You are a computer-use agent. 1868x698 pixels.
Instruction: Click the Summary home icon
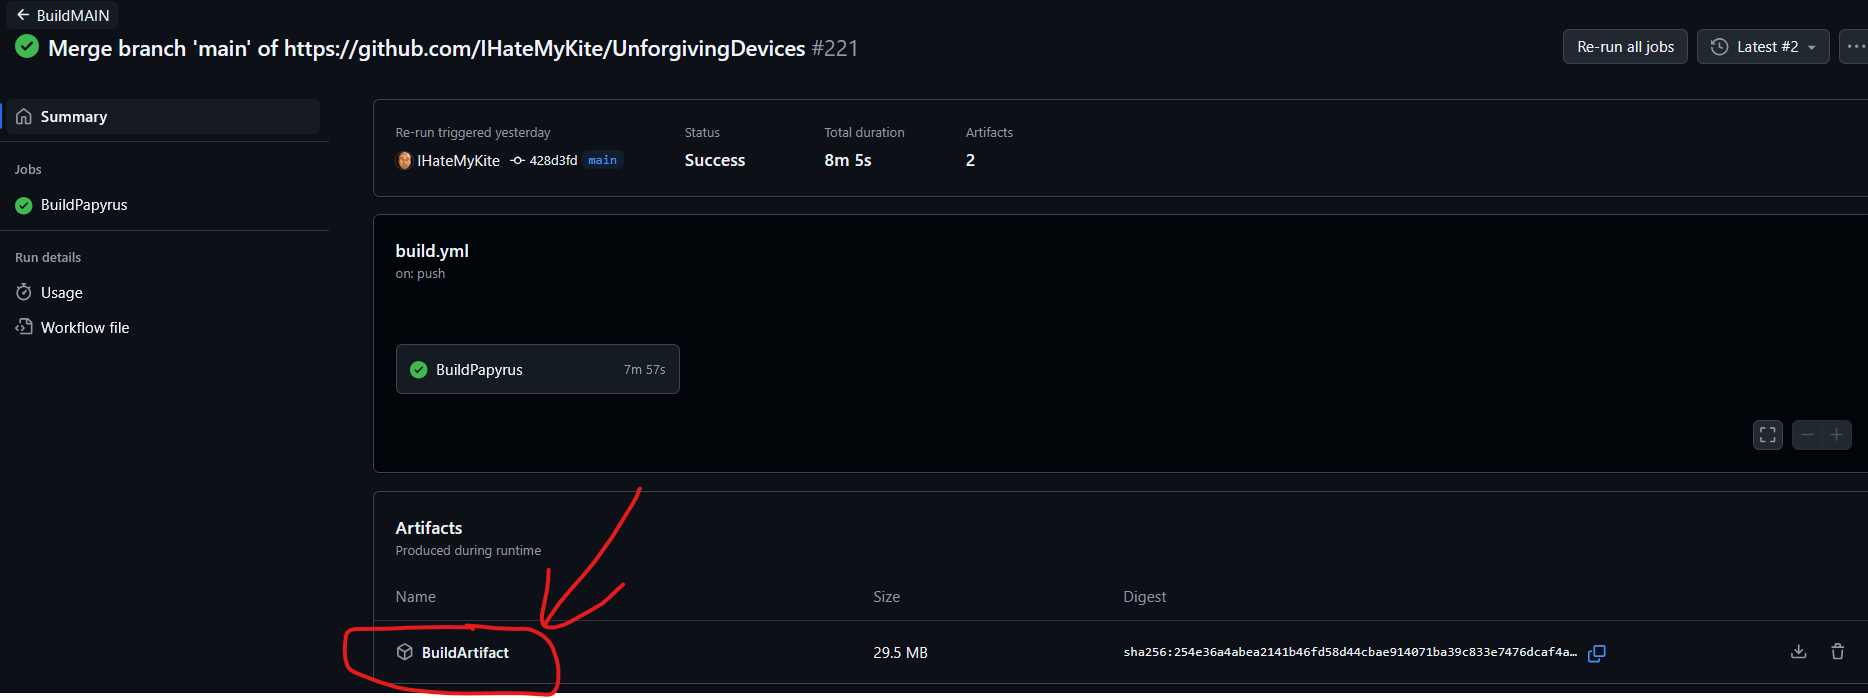pos(24,117)
